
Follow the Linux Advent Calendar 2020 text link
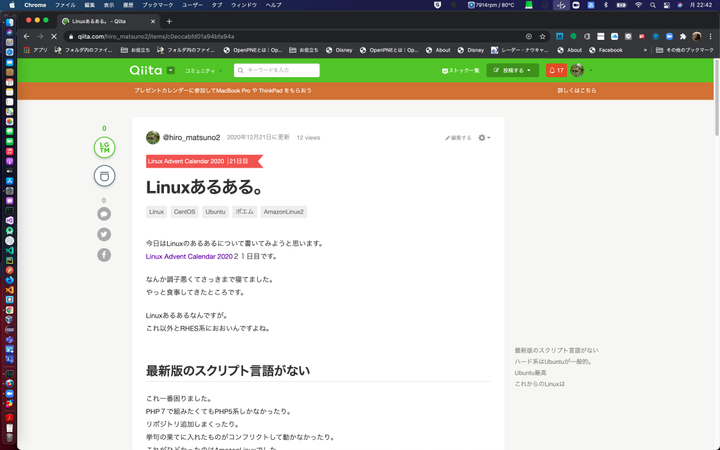(189, 257)
